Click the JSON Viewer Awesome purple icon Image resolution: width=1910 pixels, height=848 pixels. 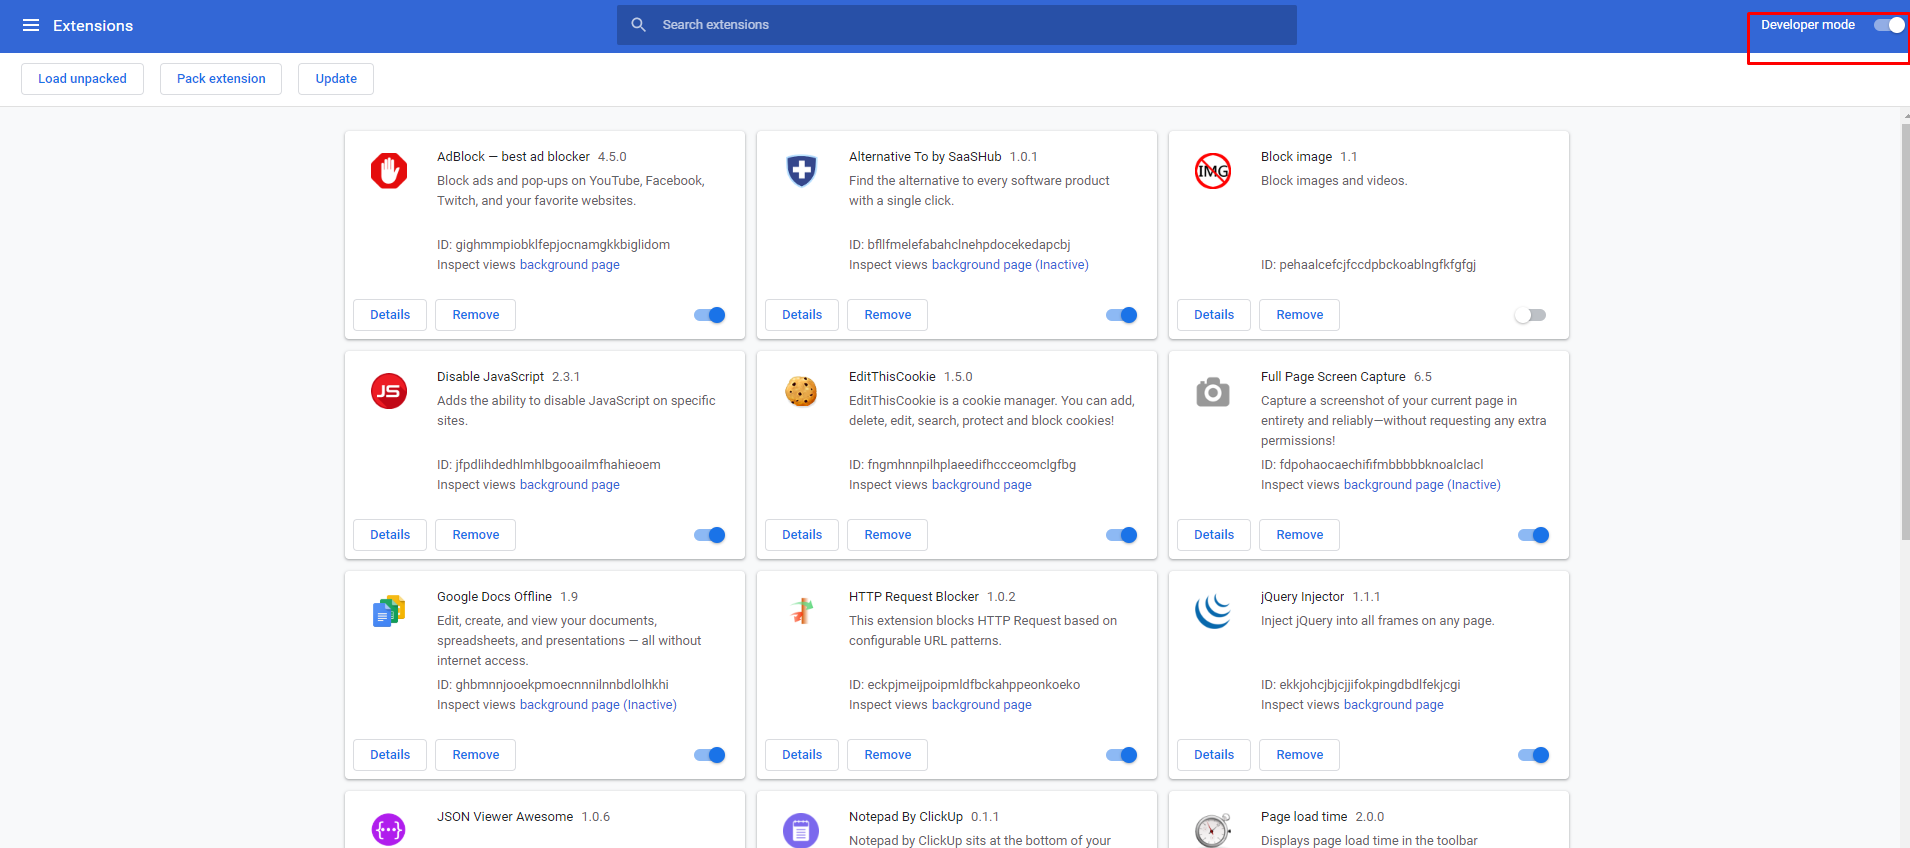coord(389,830)
